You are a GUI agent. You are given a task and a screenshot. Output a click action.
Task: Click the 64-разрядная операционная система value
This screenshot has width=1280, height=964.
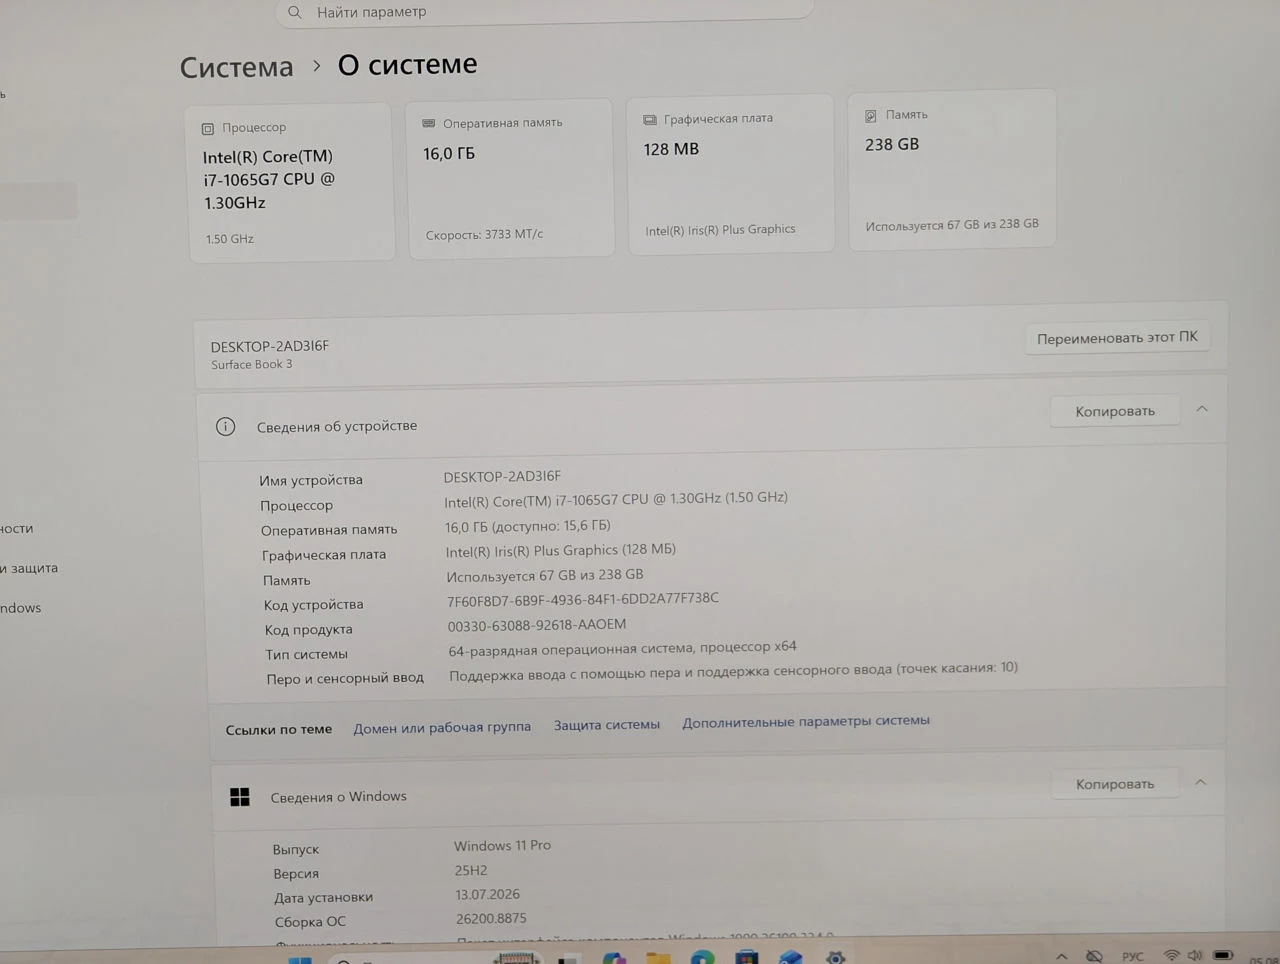pos(622,649)
